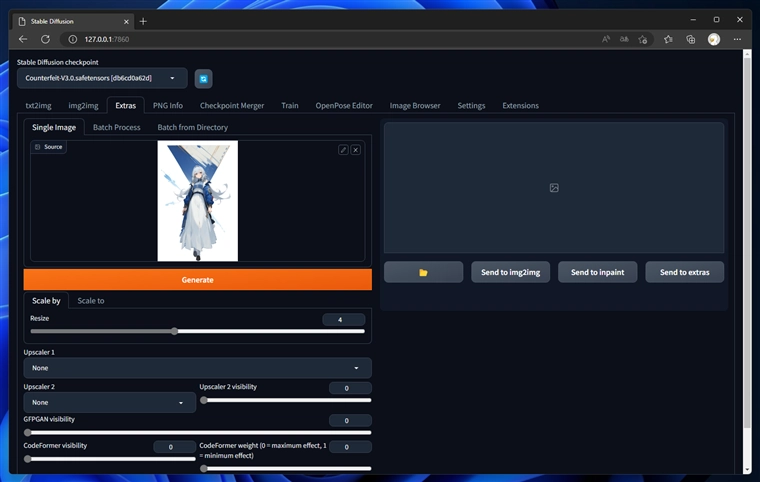Click Send to inpaint
Screen dimensions: 760x482
coord(598,272)
